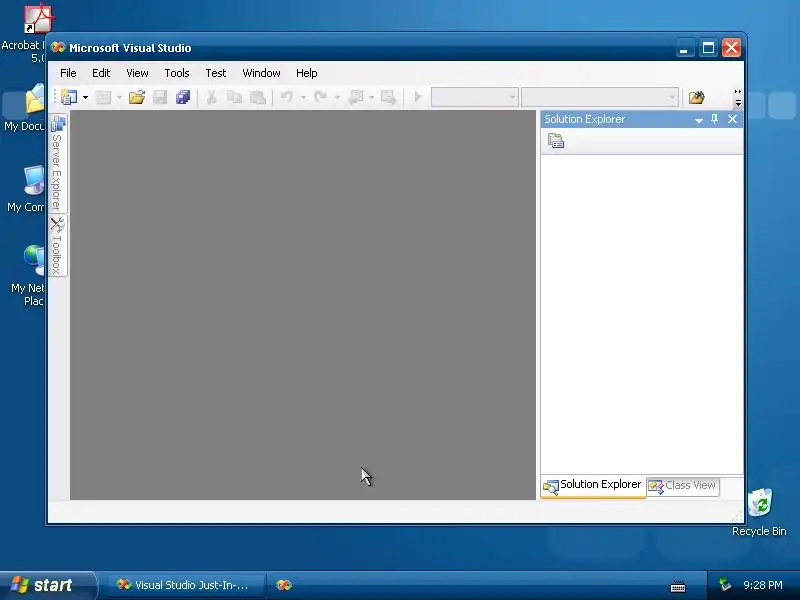The width and height of the screenshot is (800, 600).
Task: Select the Visual Studio Just-In-Time taskbar button
Action: point(186,585)
